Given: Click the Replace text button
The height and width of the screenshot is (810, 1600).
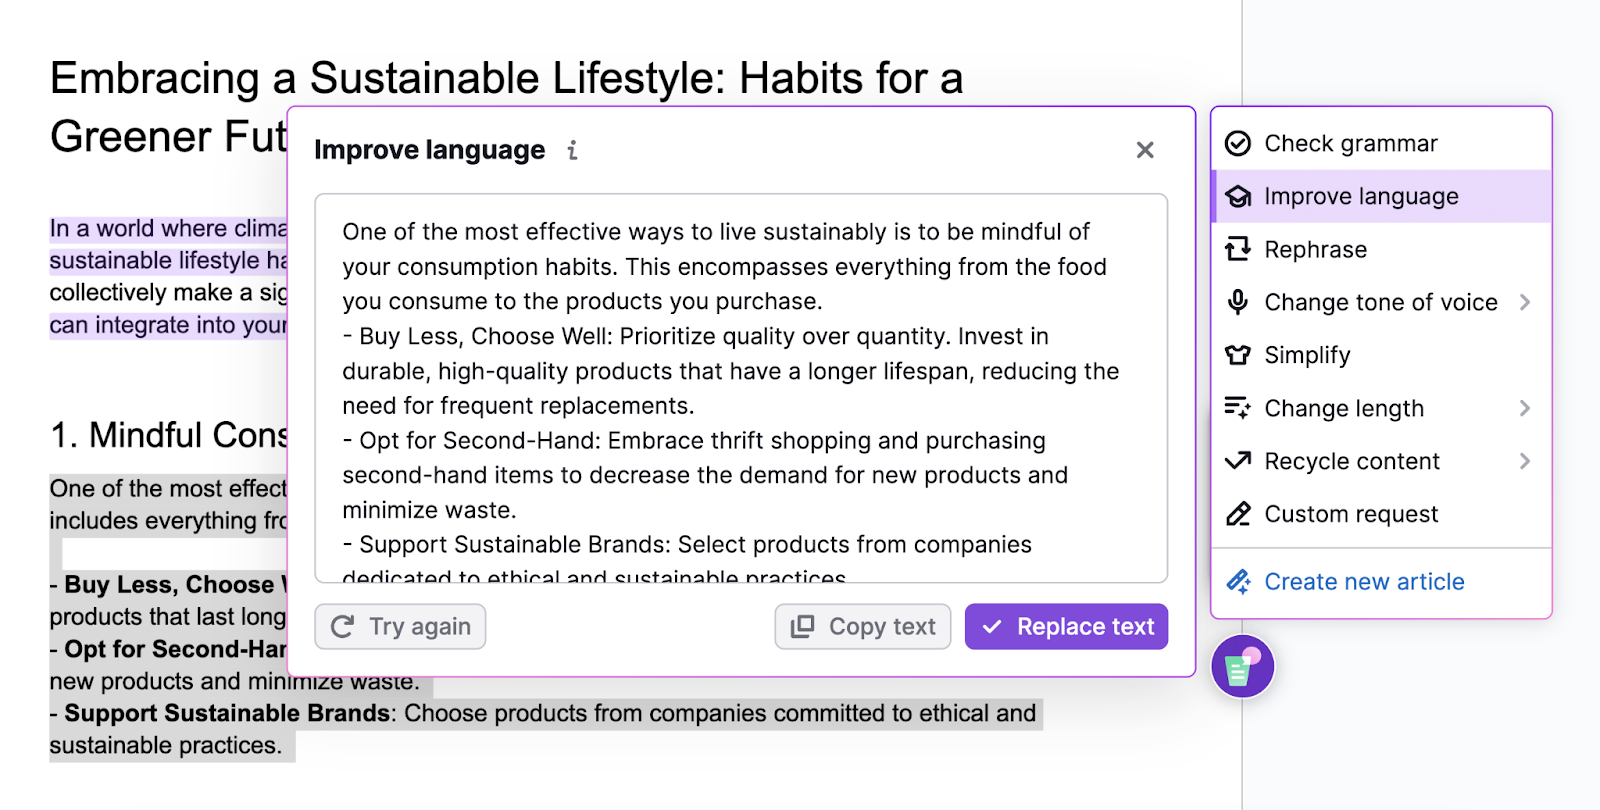Looking at the screenshot, I should 1065,626.
